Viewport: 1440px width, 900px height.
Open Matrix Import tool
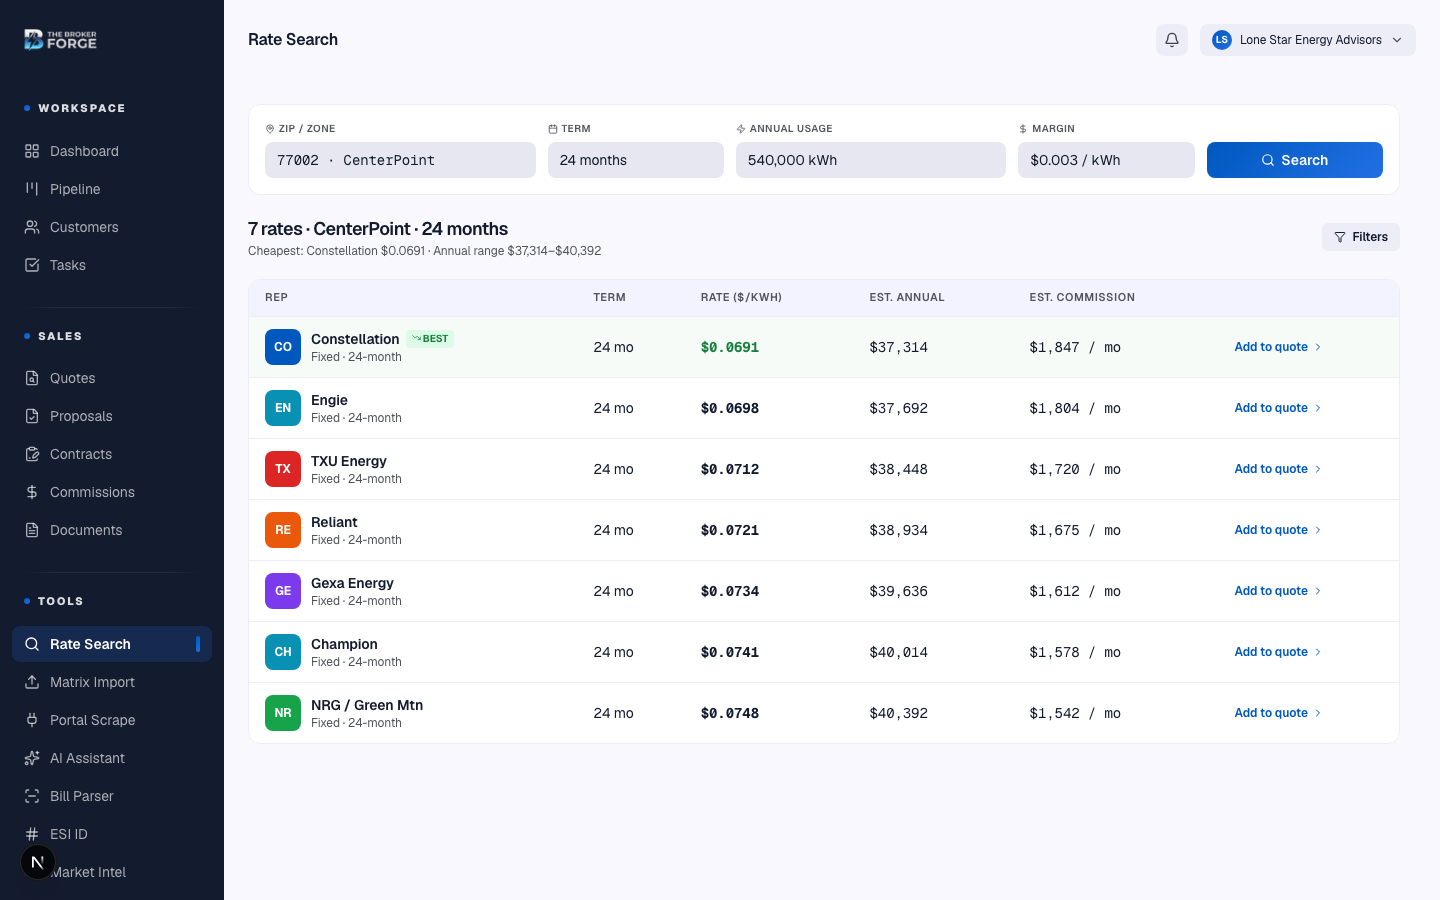[x=112, y=682]
